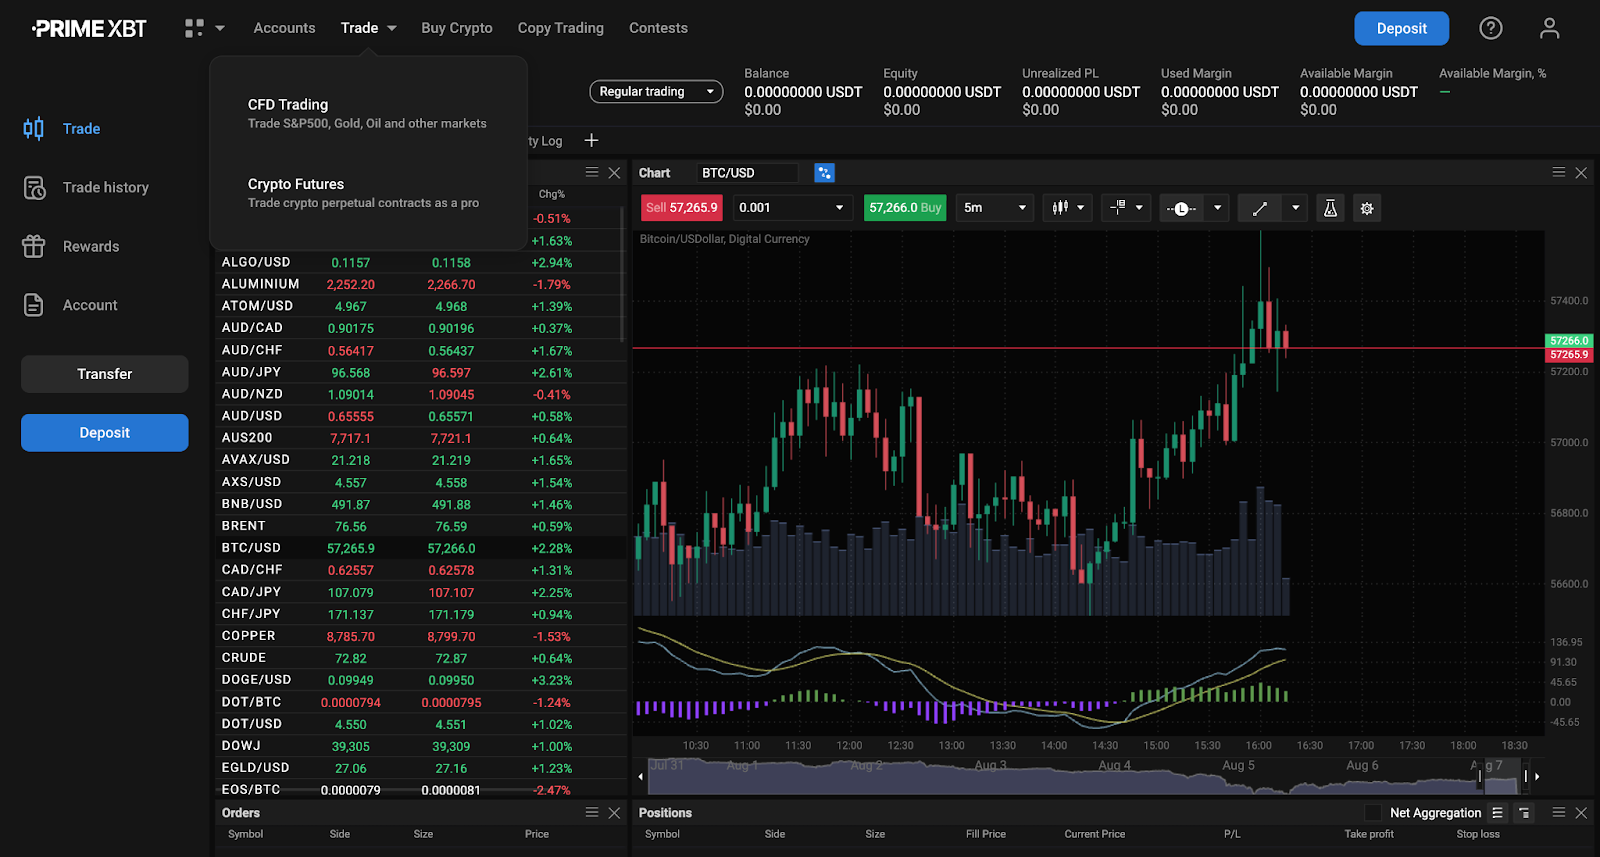Image resolution: width=1600 pixels, height=857 pixels.
Task: Click the Trade candlestick icon in the sidebar
Action: [34, 128]
